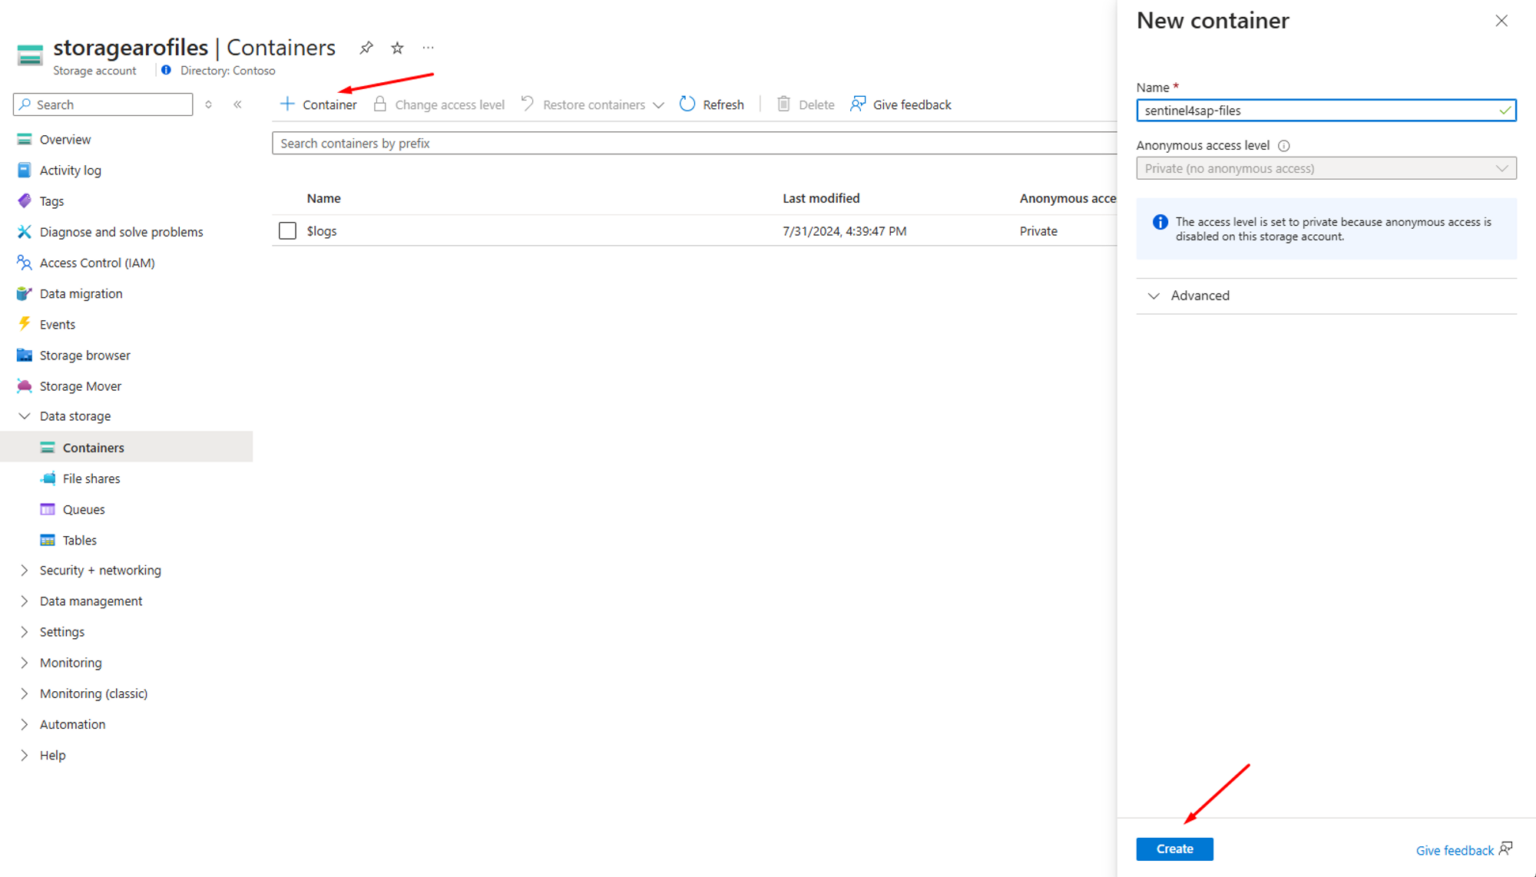The width and height of the screenshot is (1536, 877).
Task: Click the info icon beside Anonymous access level
Action: [x=1284, y=146]
